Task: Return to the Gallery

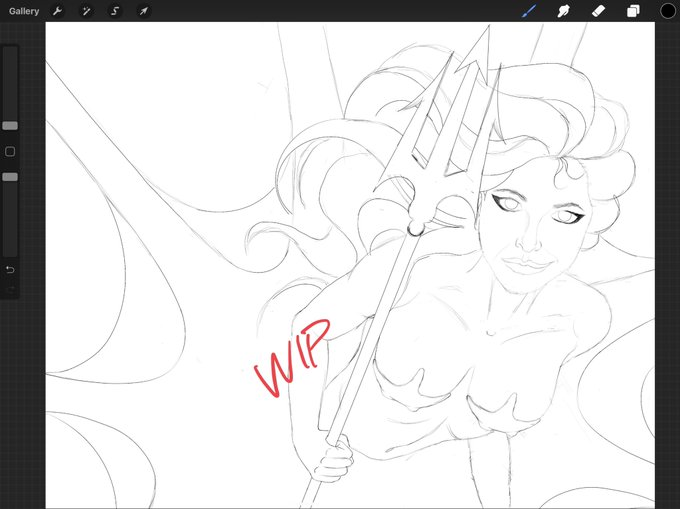Action: point(24,11)
